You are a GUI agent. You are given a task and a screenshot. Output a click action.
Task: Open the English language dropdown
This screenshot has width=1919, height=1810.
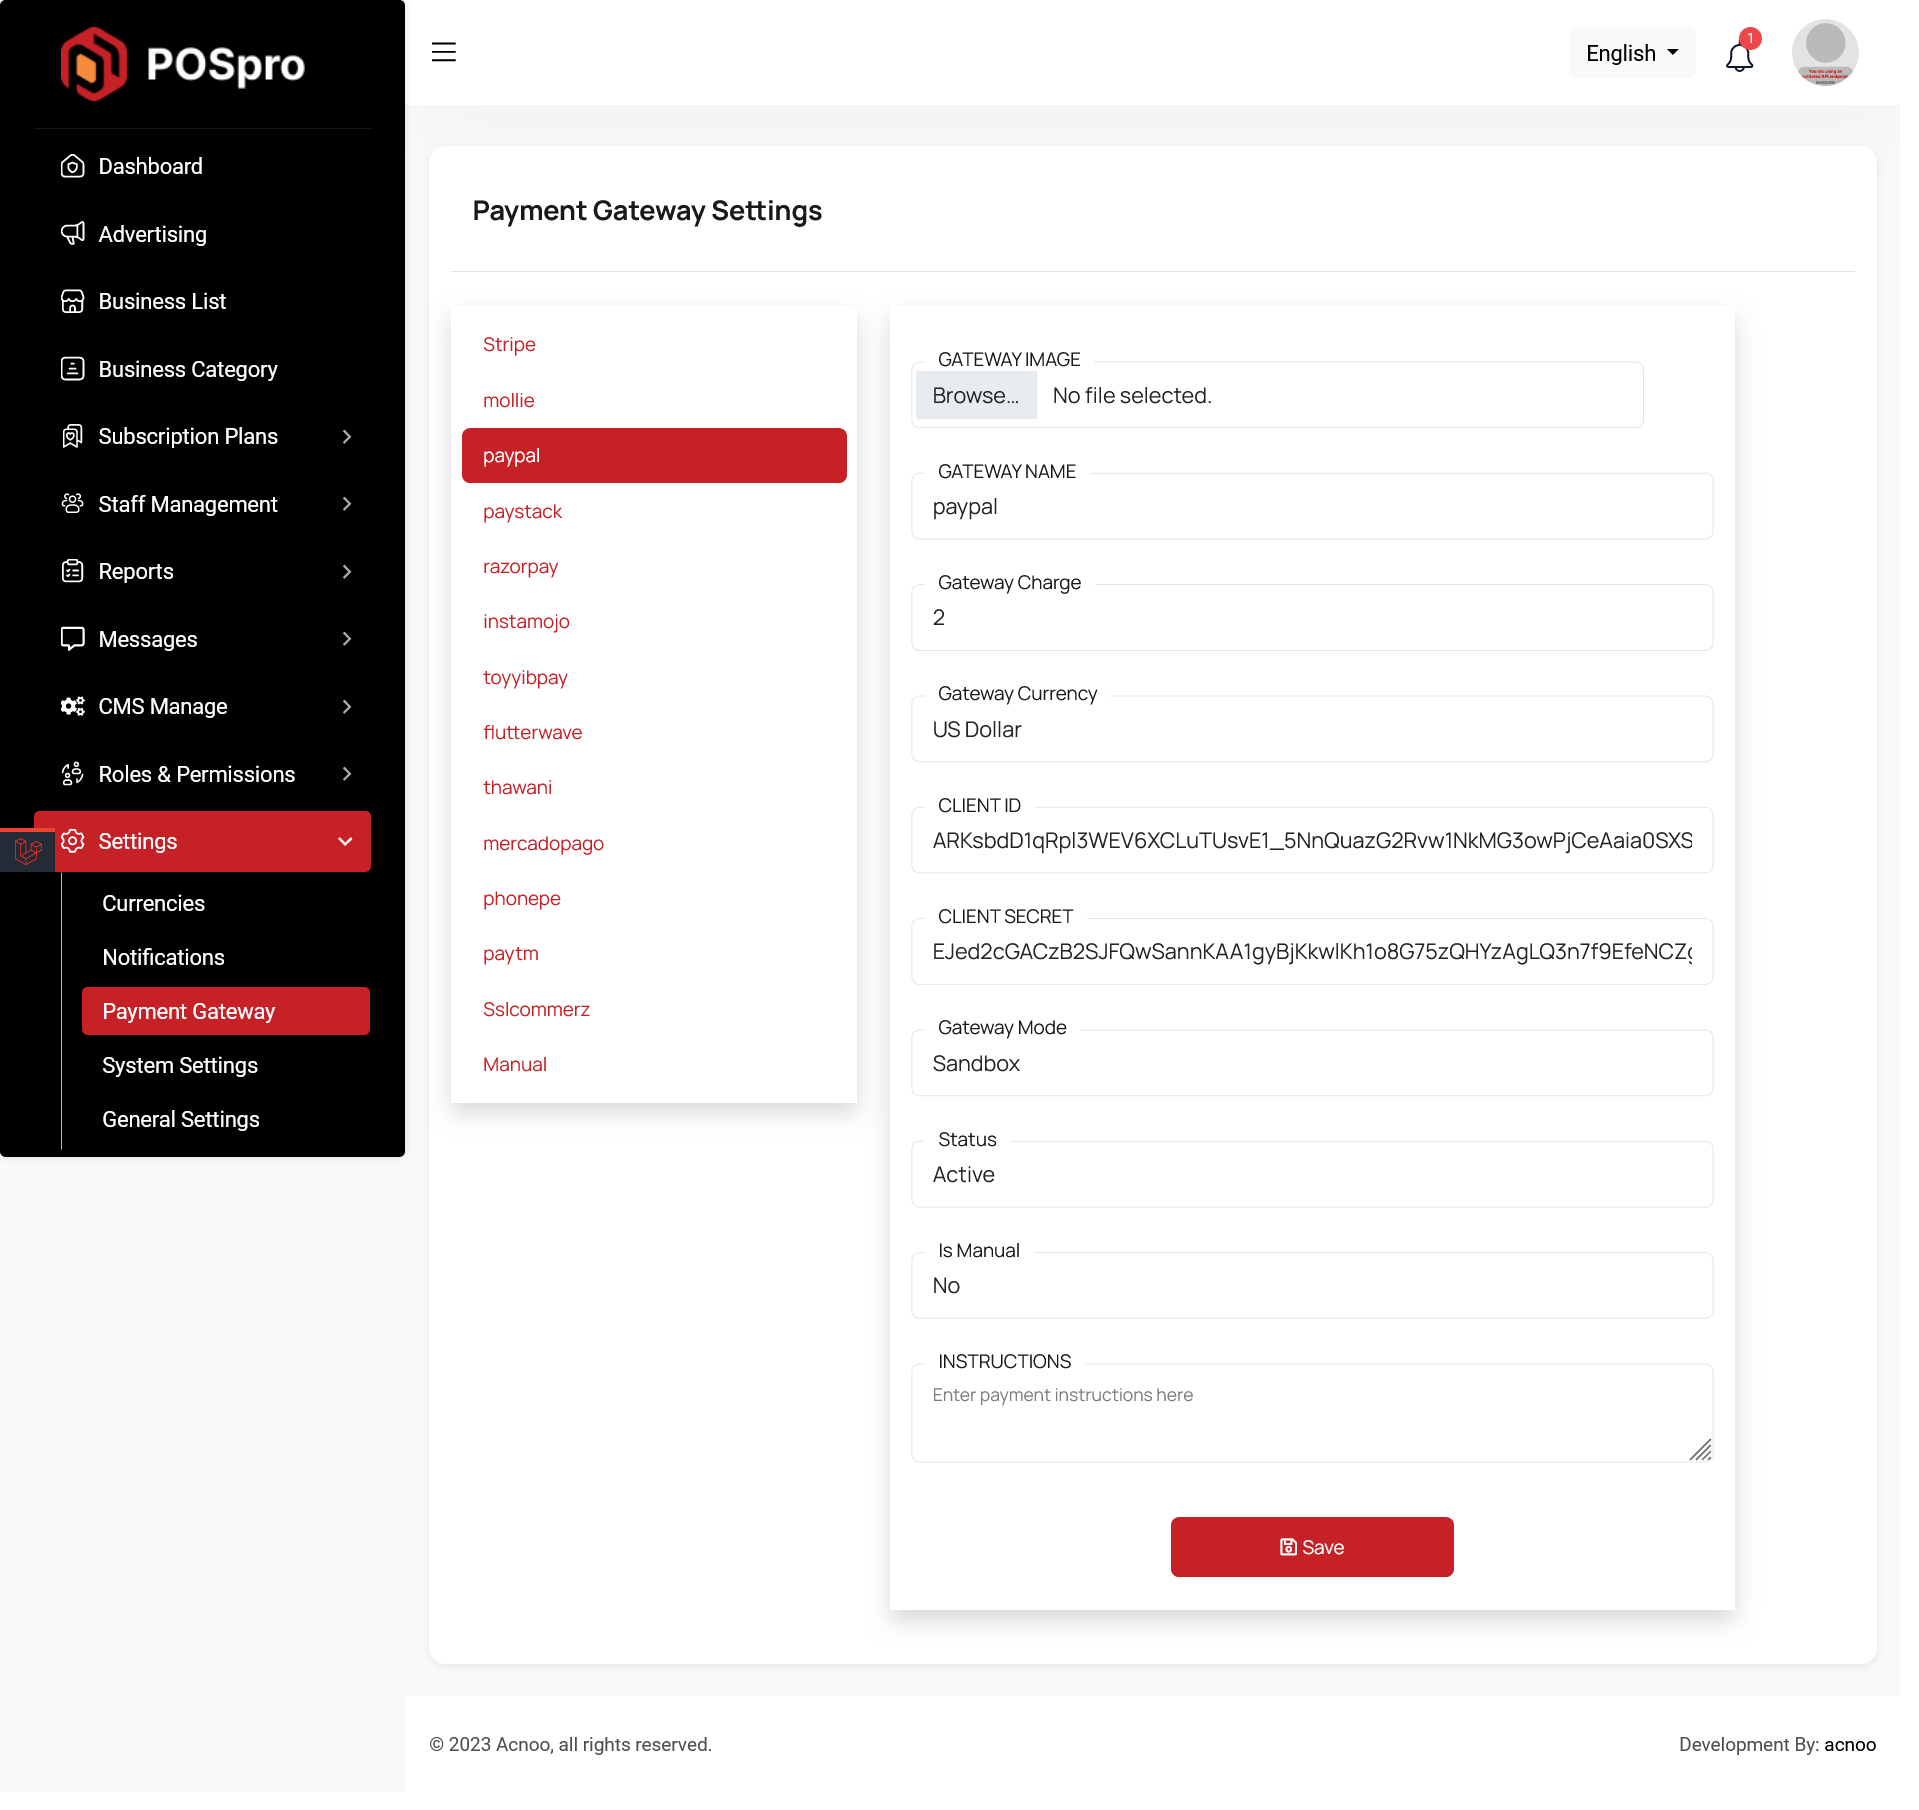[1631, 53]
